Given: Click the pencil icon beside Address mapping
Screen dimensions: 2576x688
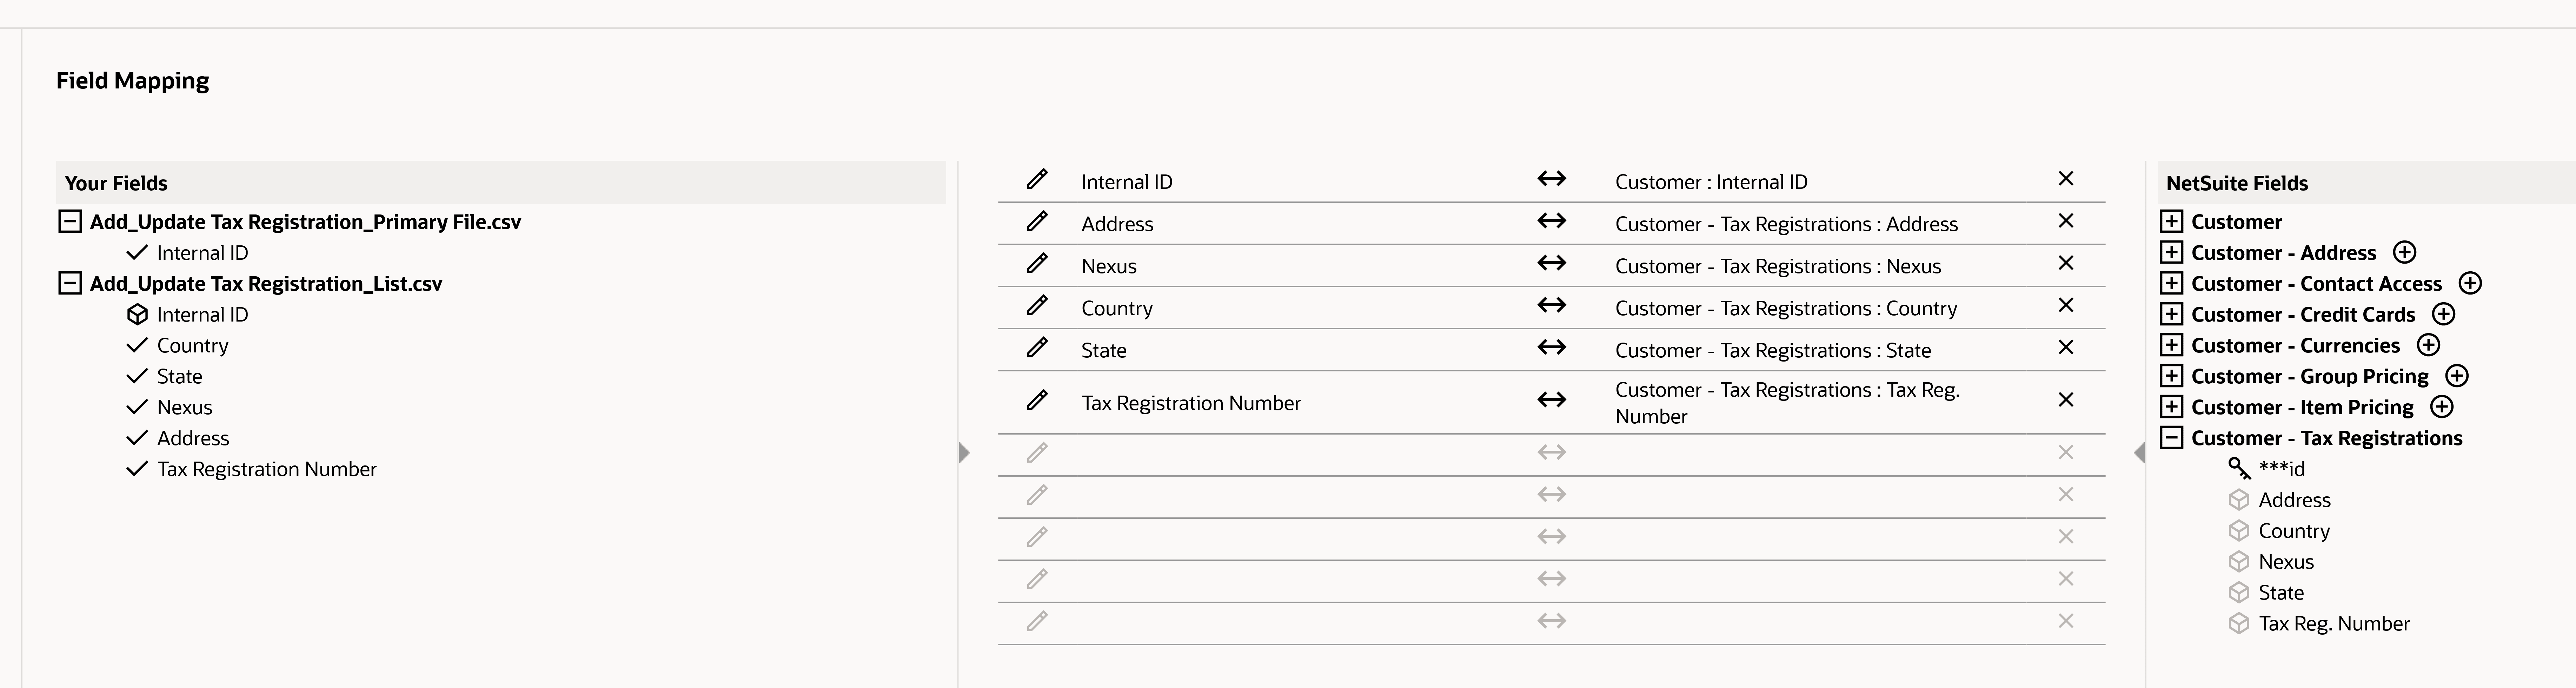Looking at the screenshot, I should [1037, 222].
